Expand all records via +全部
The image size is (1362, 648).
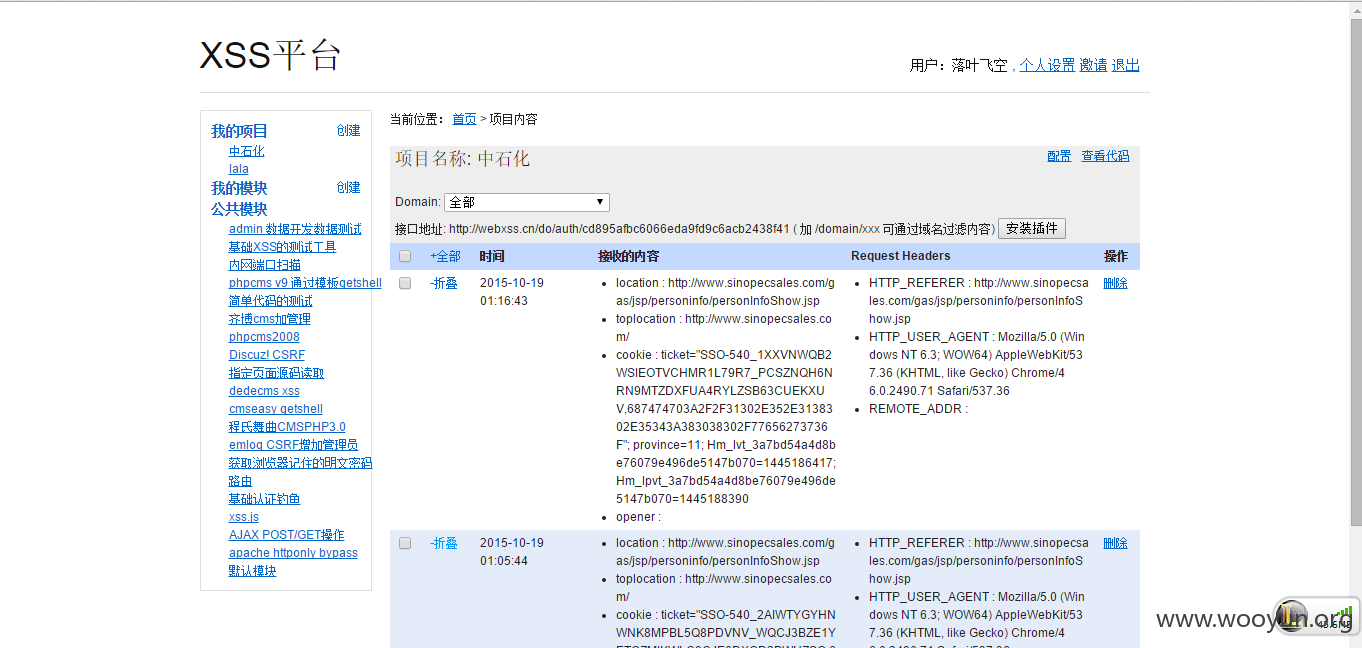pos(445,256)
